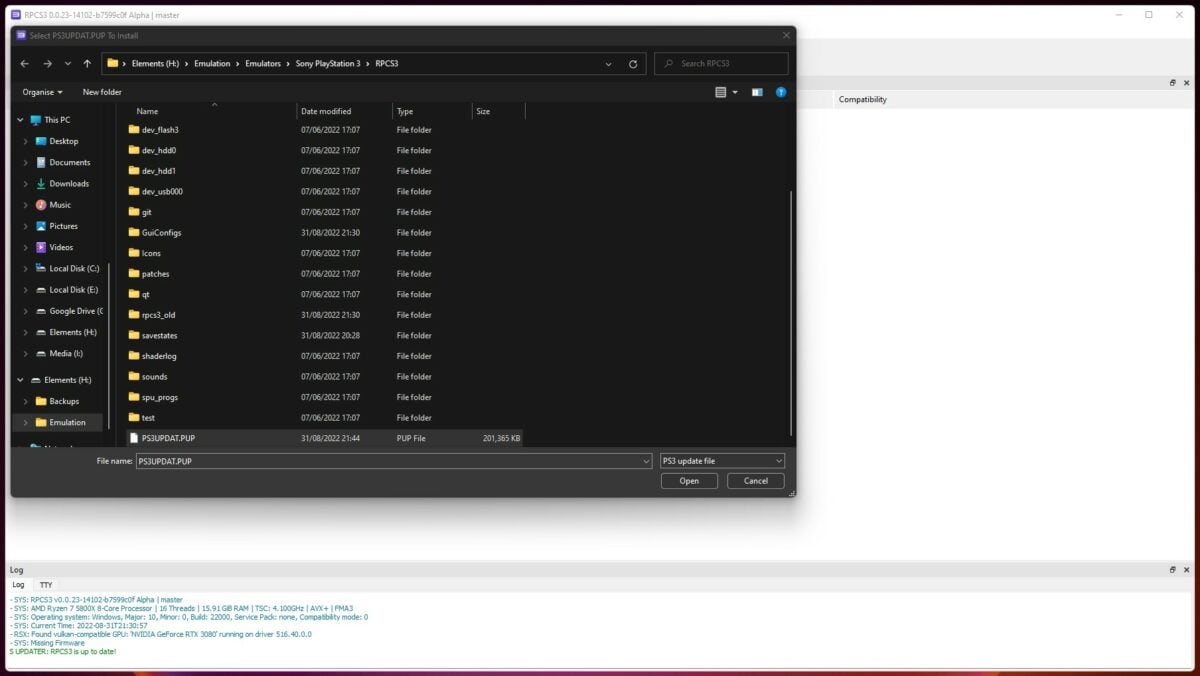The image size is (1200, 676).
Task: Collapse the This PC tree node
Action: [21, 120]
